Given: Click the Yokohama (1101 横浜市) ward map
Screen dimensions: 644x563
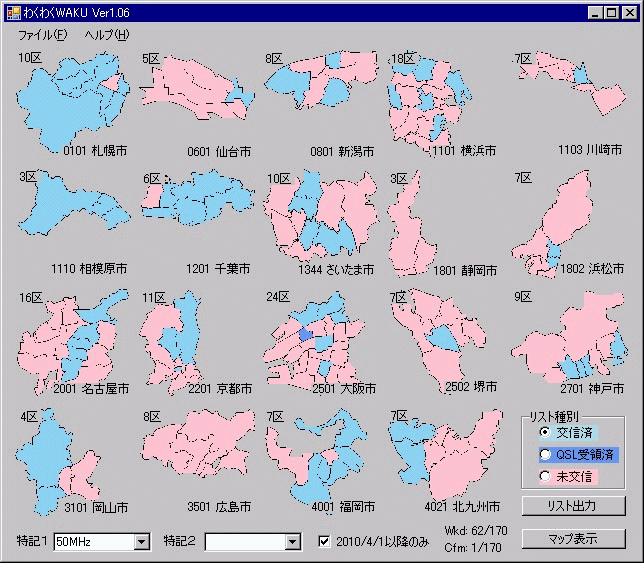Looking at the screenshot, I should (x=429, y=103).
